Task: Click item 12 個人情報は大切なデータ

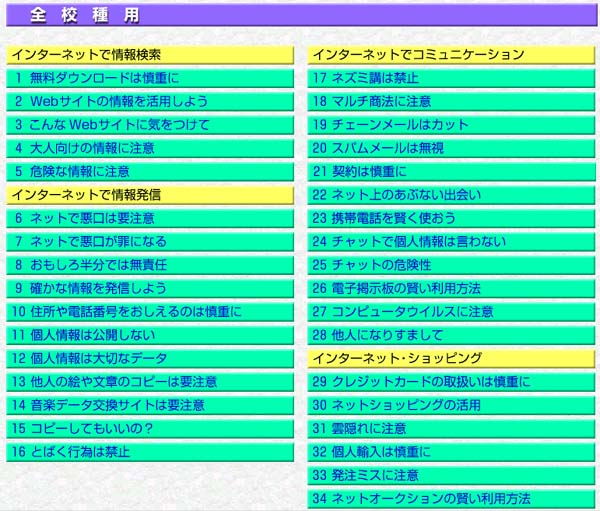Action: click(x=150, y=359)
